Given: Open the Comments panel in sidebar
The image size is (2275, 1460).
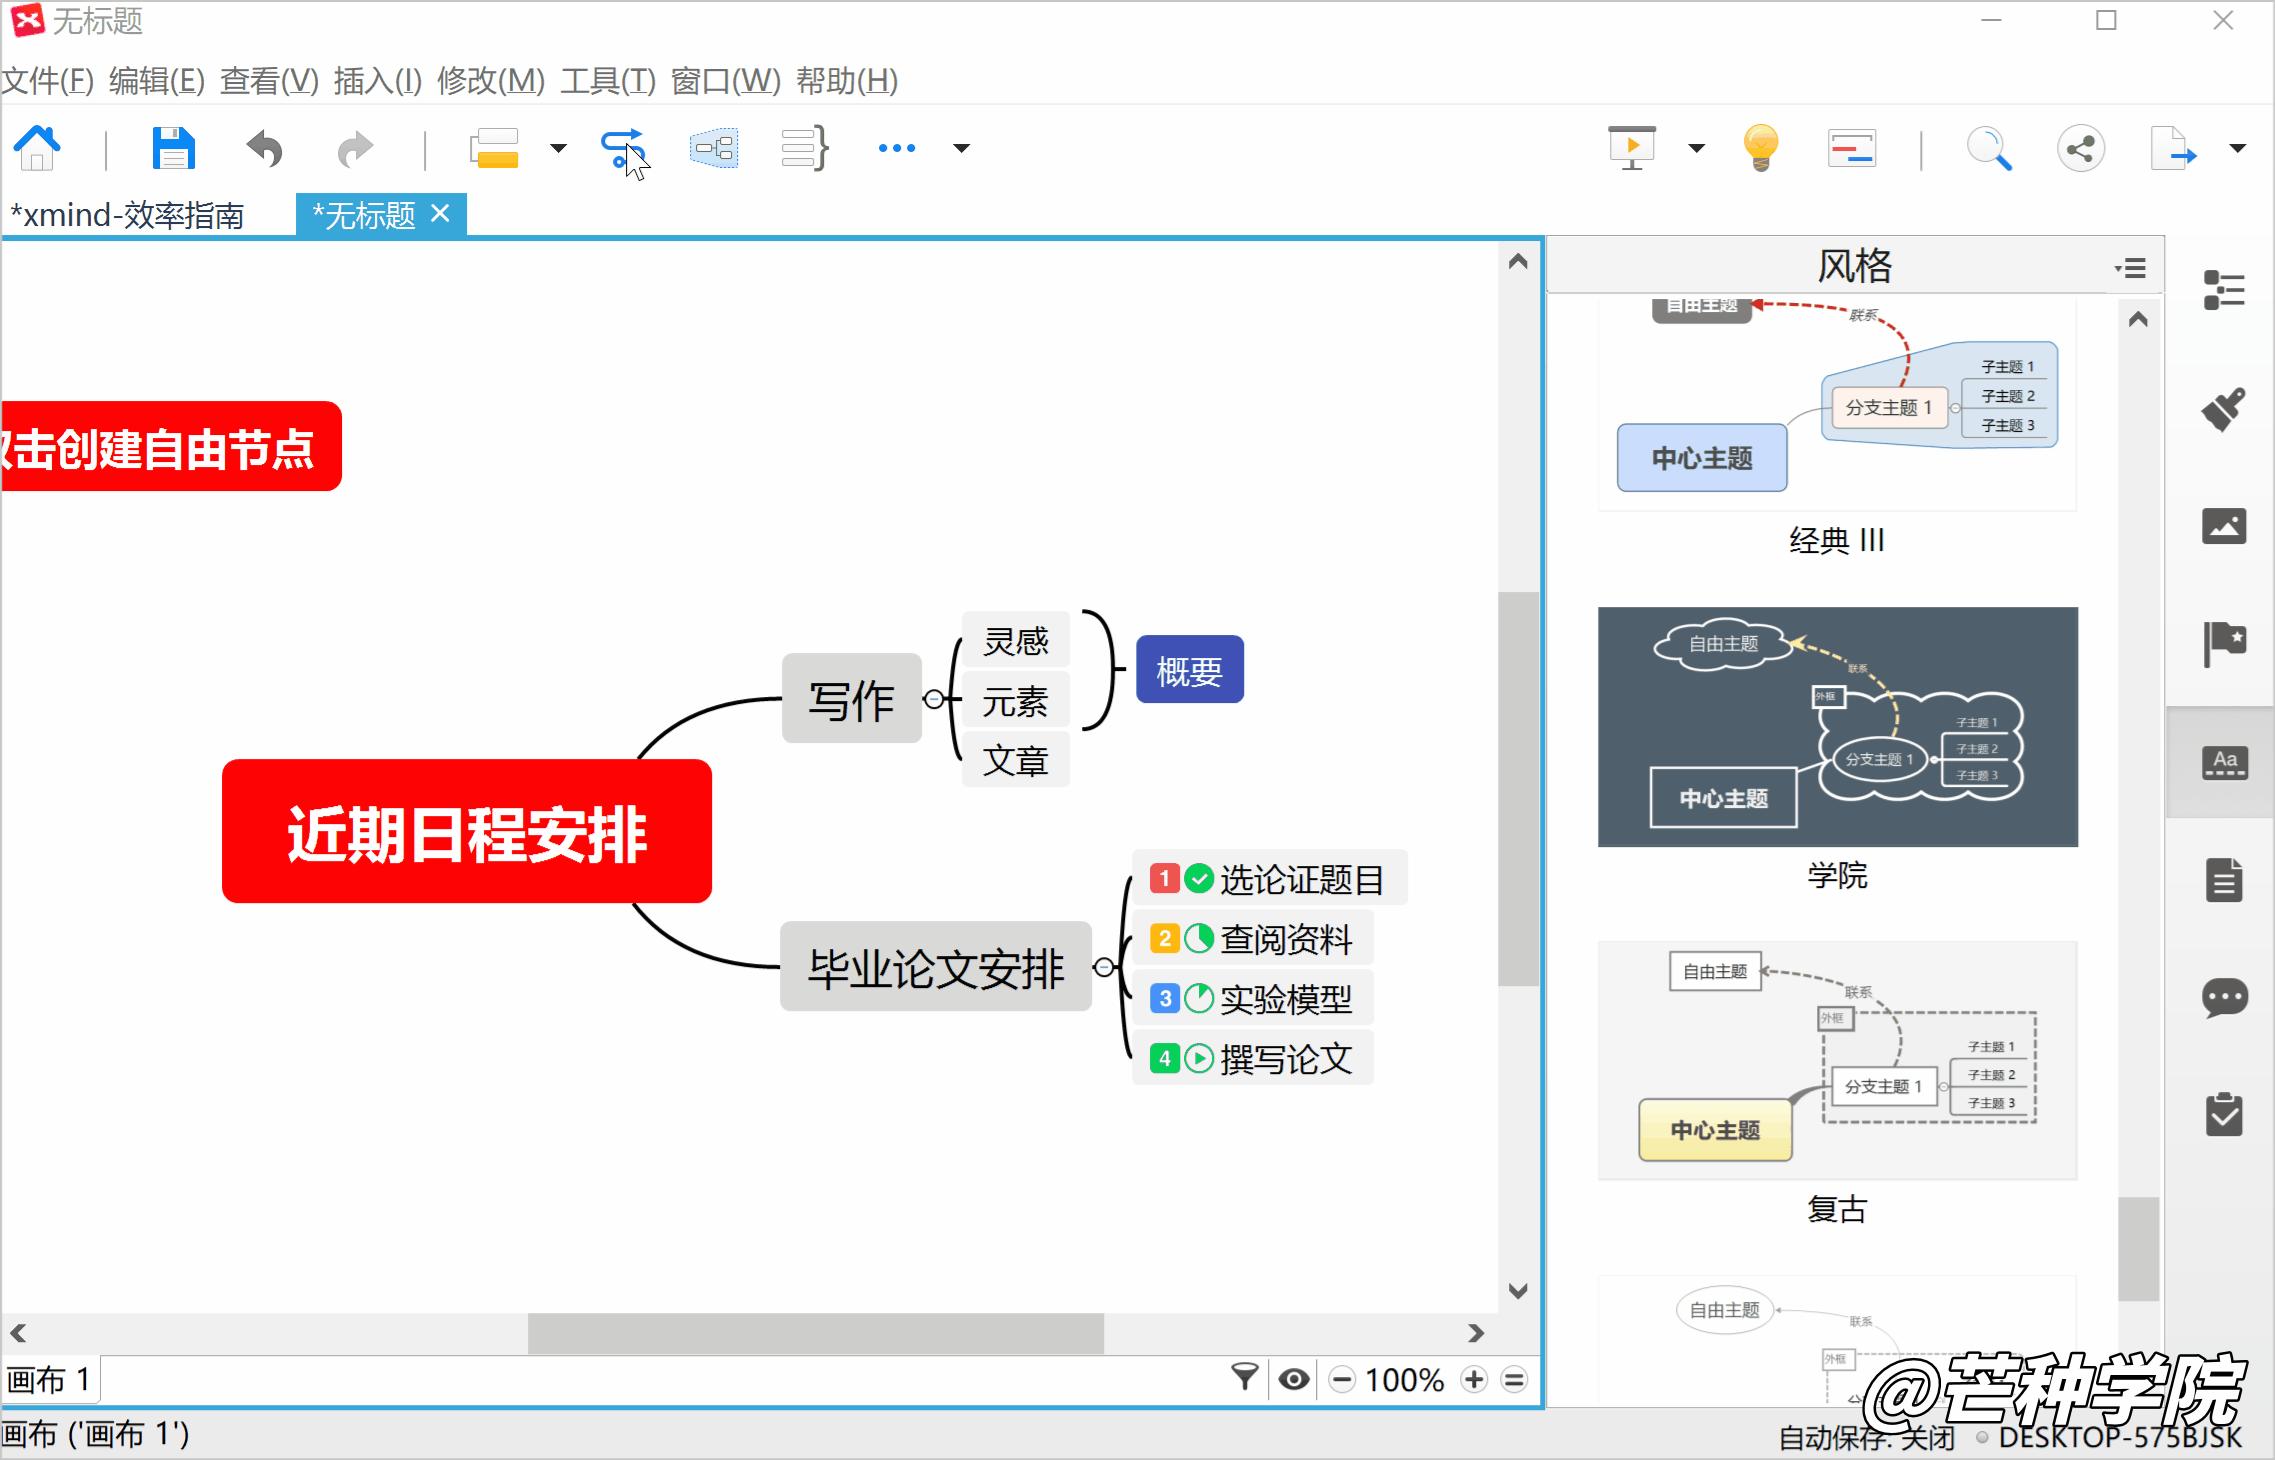Looking at the screenshot, I should pyautogui.click(x=2224, y=998).
